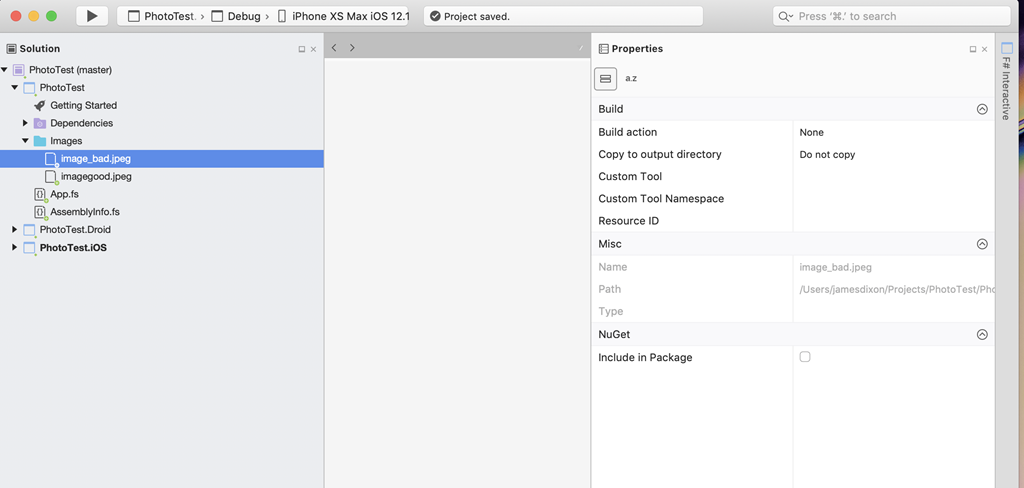Close the Solution panel
Image resolution: width=1024 pixels, height=488 pixels.
tap(313, 49)
